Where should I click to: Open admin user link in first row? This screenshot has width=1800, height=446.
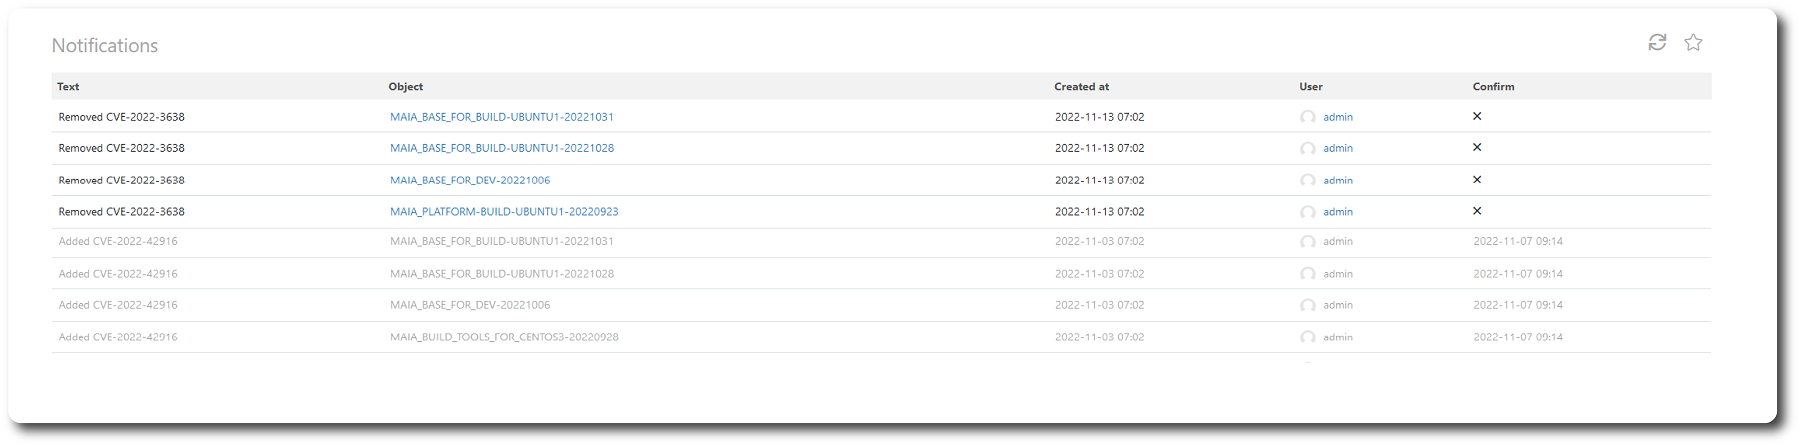(1338, 117)
